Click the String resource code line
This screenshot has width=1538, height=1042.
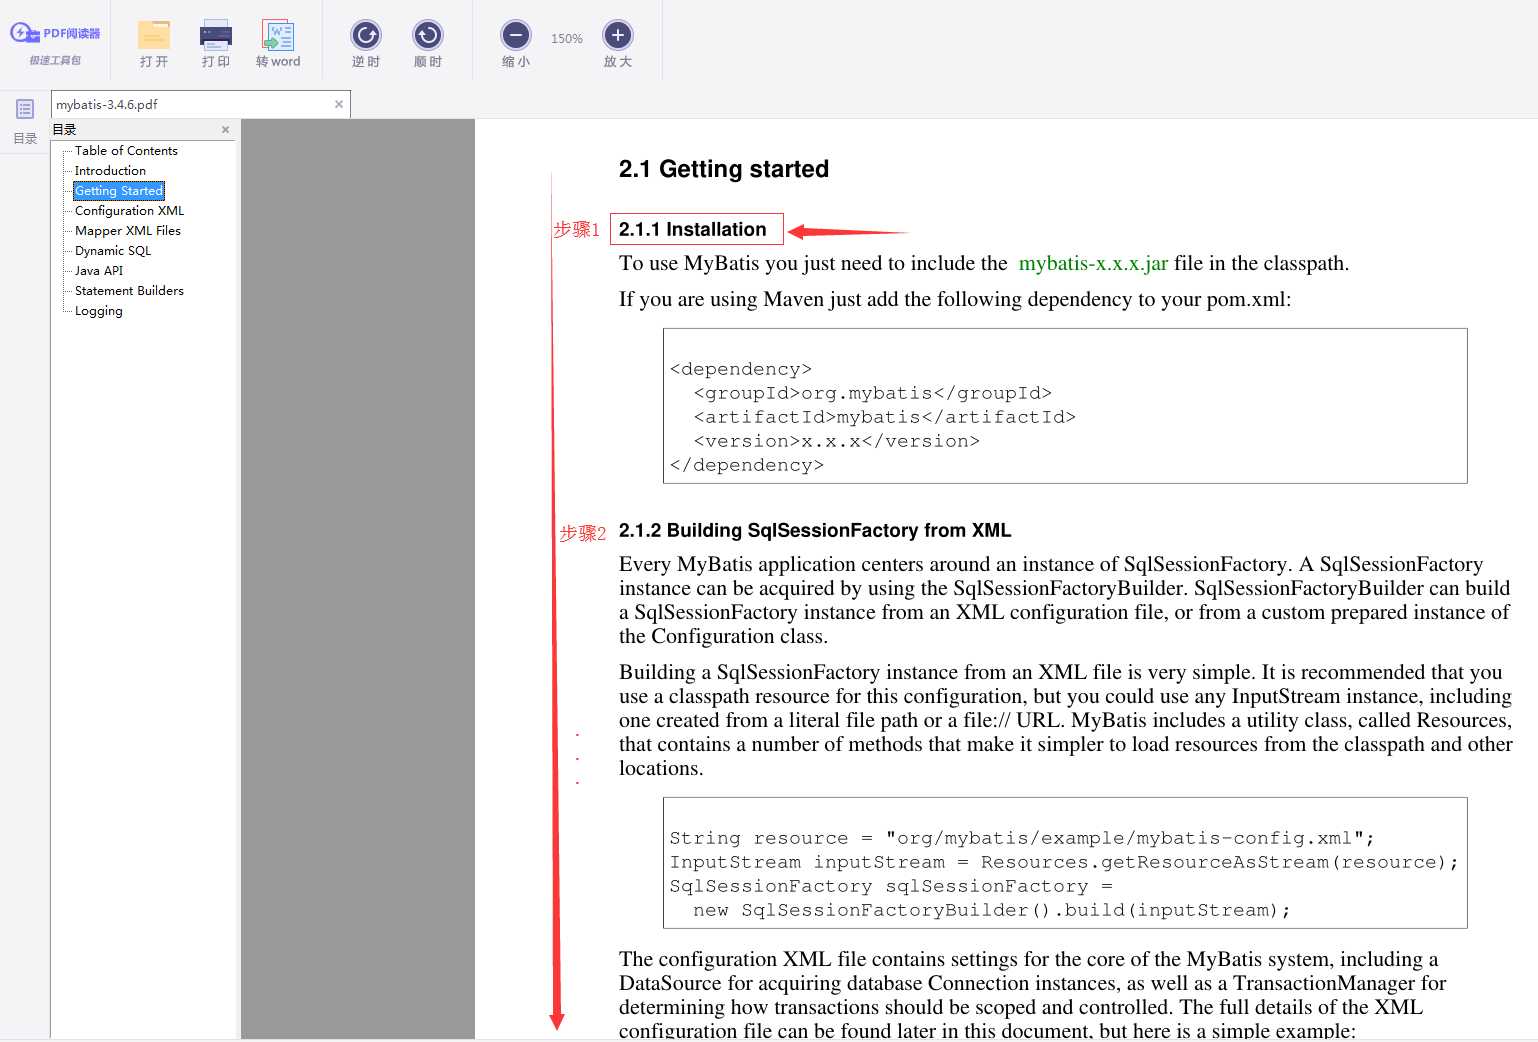point(1022,838)
